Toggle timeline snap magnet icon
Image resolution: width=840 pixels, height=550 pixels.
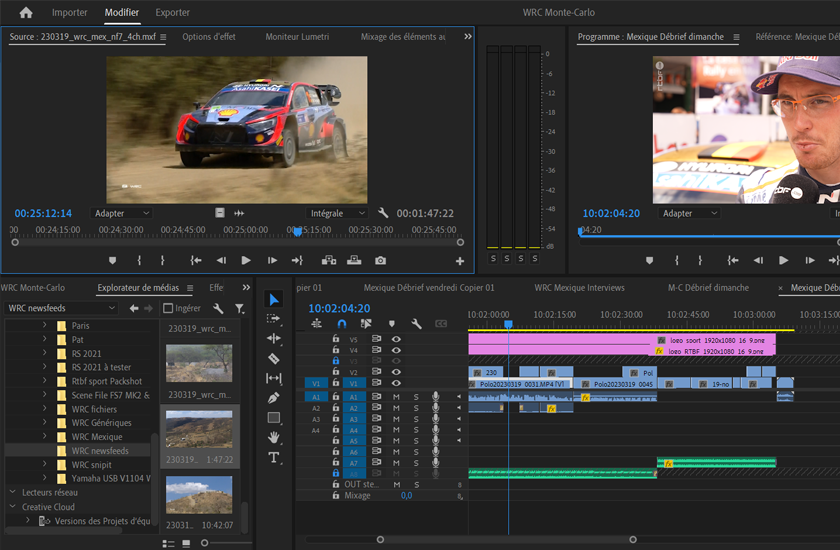click(342, 323)
